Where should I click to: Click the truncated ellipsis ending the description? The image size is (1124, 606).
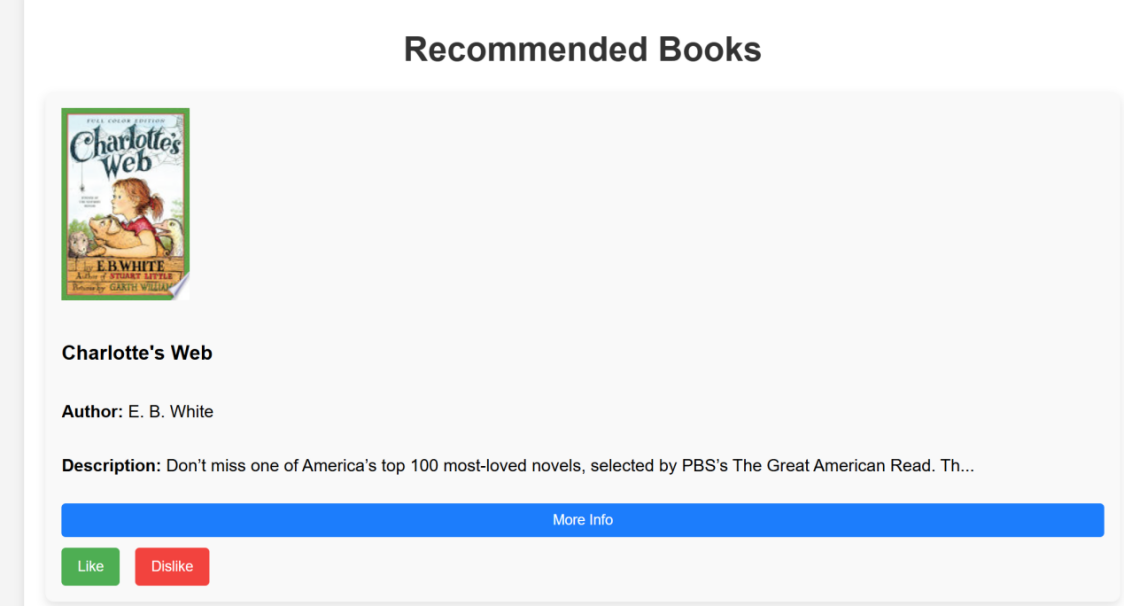tap(966, 467)
